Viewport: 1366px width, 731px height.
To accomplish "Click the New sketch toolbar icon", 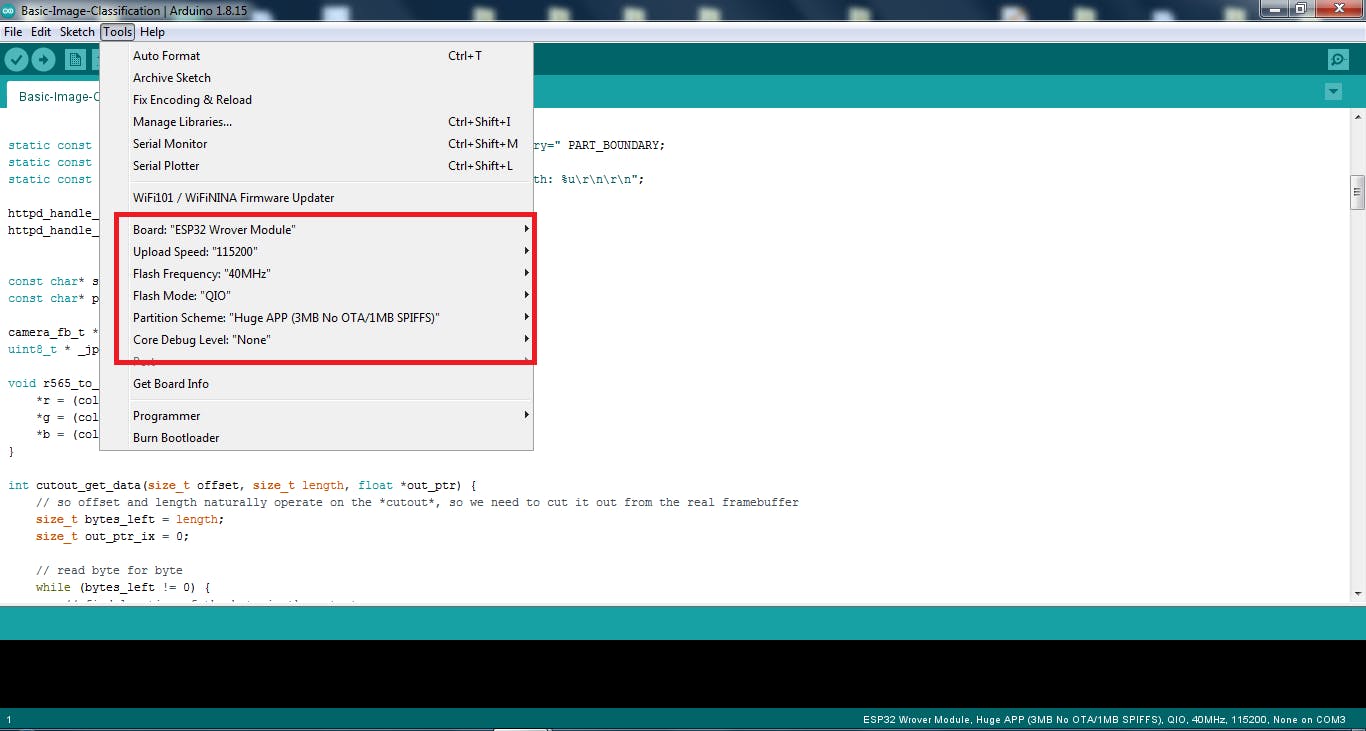I will point(75,60).
